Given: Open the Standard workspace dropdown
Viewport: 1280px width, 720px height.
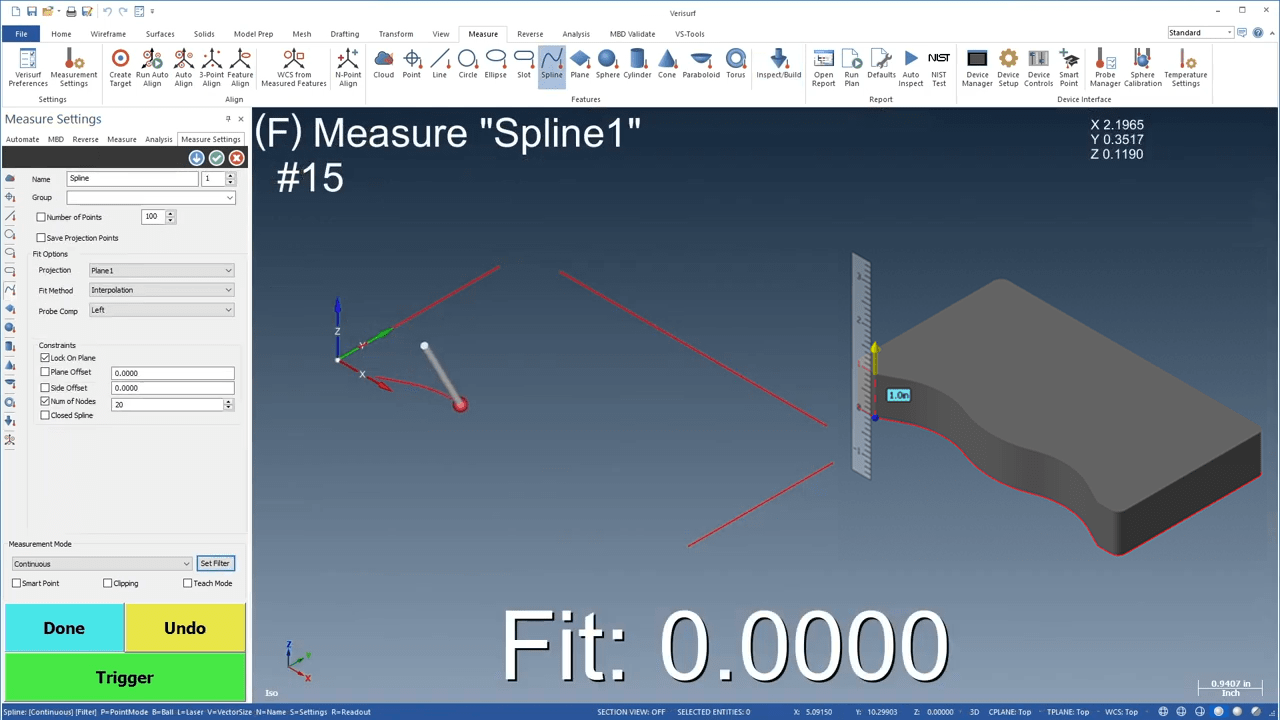Looking at the screenshot, I should click(1200, 33).
